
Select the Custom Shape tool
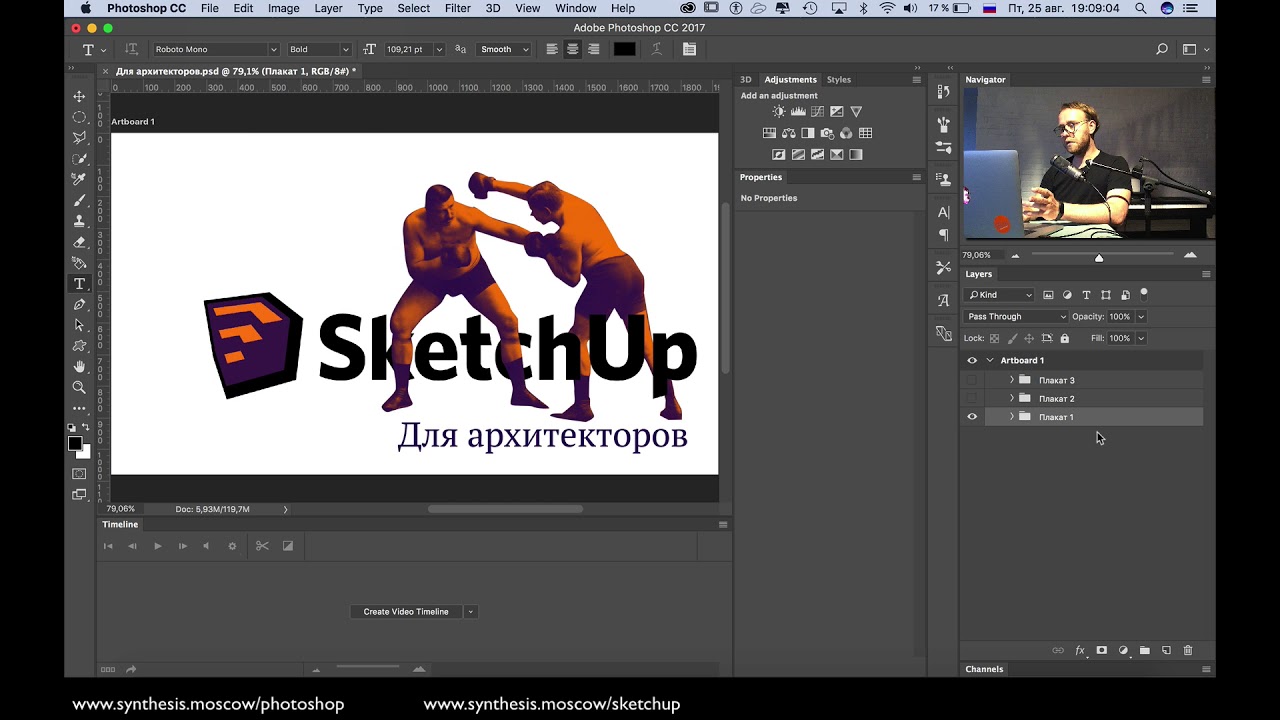tap(79, 346)
